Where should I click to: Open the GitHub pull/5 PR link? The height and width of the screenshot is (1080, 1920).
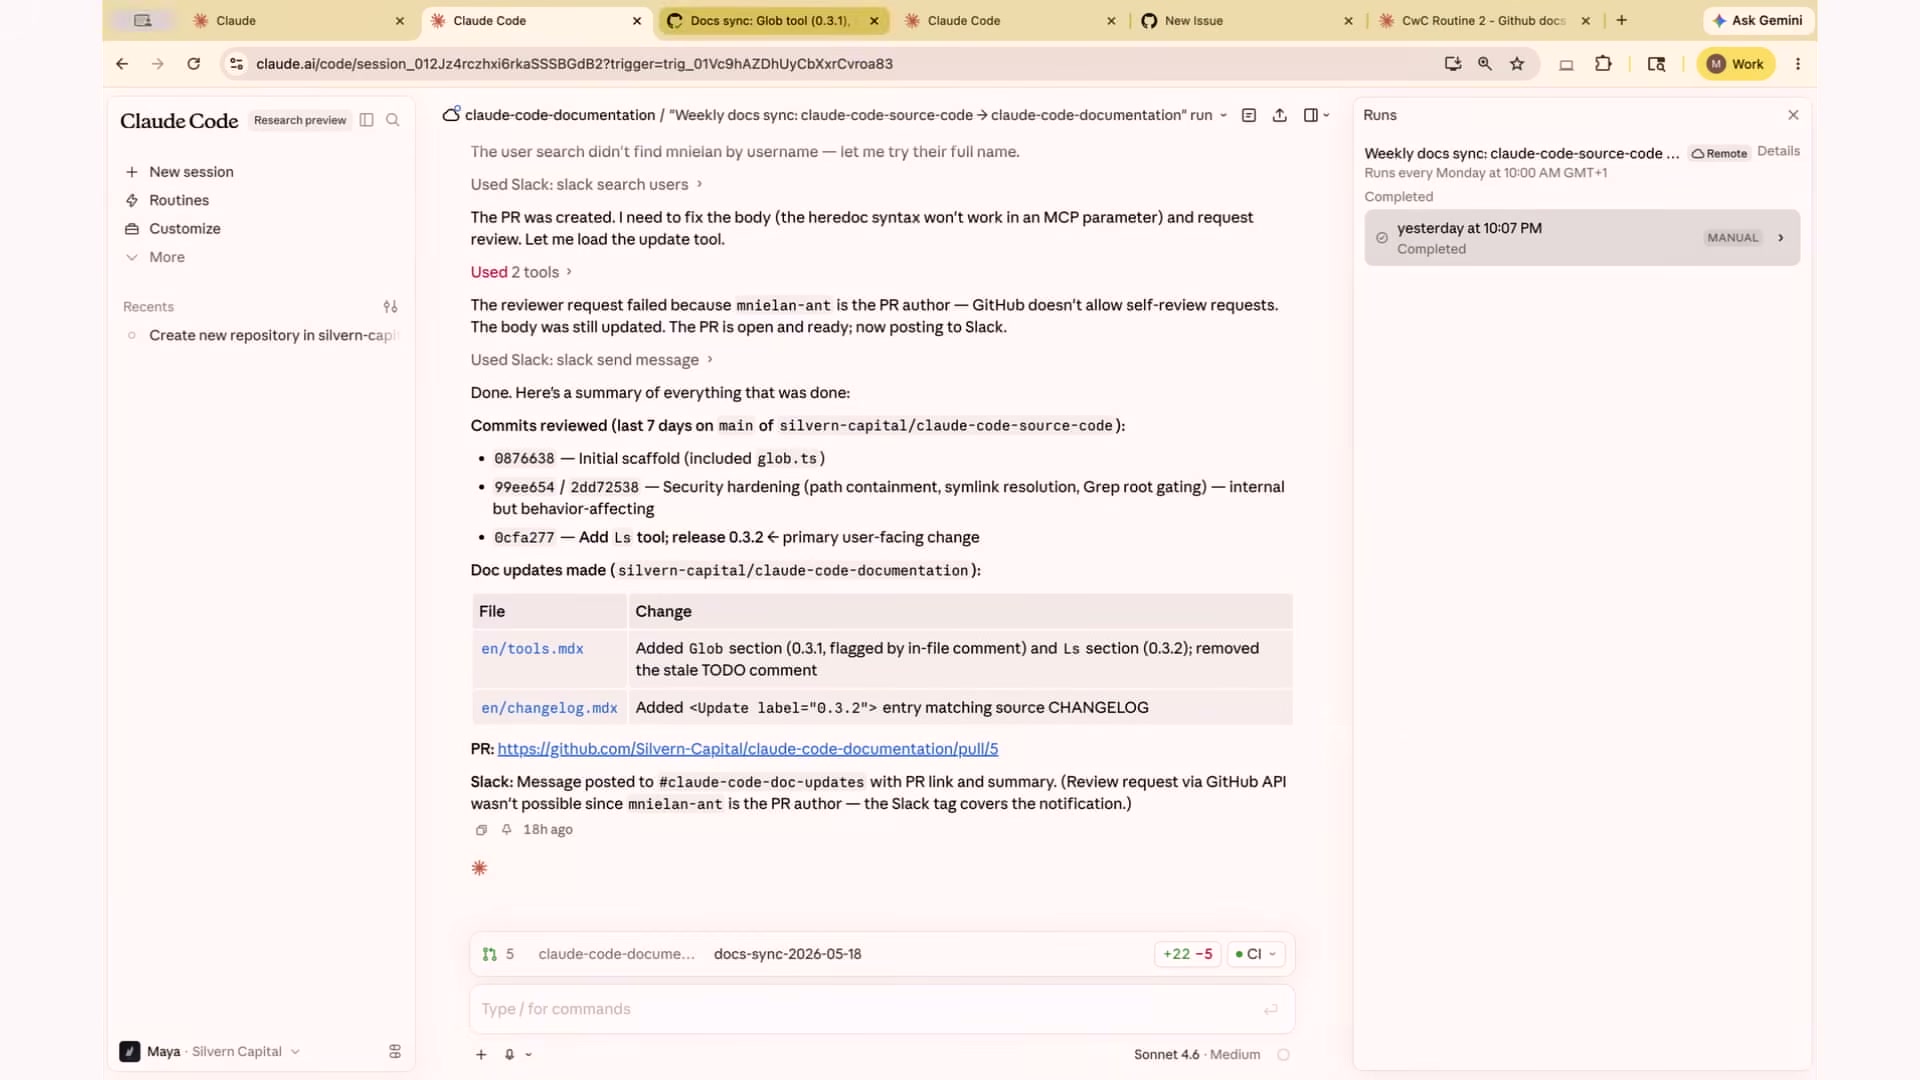(747, 749)
